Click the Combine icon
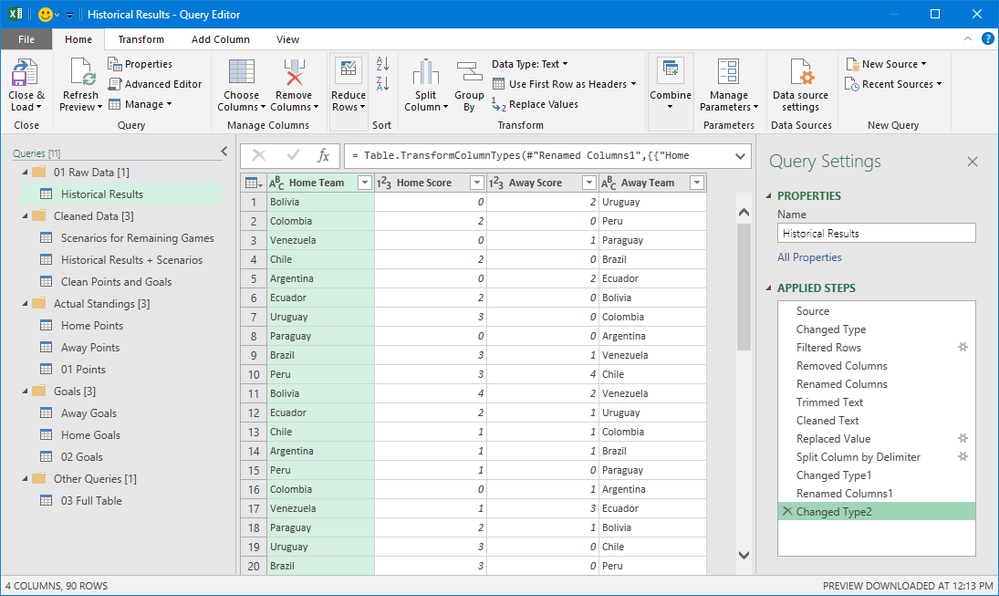Screen dimensions: 999x596 (x=671, y=70)
